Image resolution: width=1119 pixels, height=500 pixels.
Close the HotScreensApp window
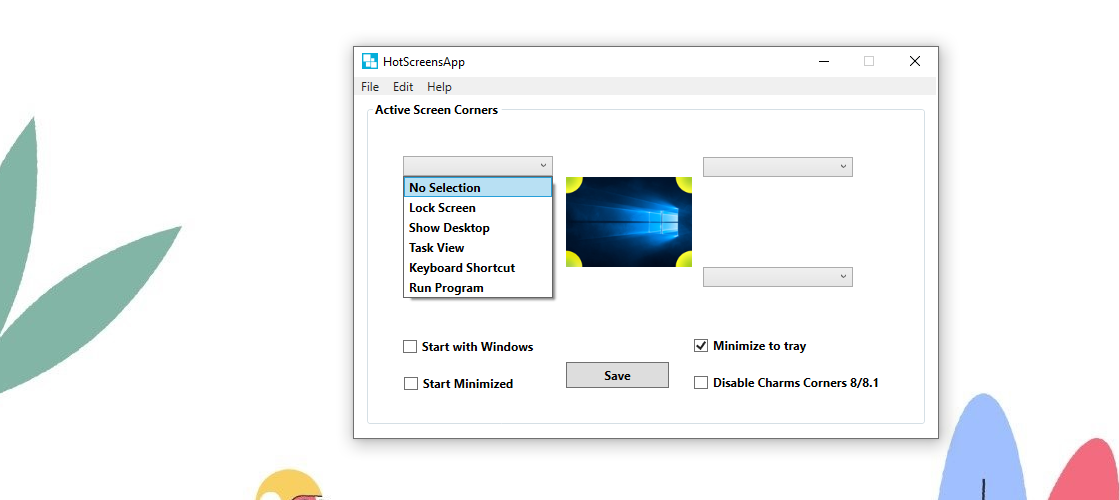tap(915, 61)
